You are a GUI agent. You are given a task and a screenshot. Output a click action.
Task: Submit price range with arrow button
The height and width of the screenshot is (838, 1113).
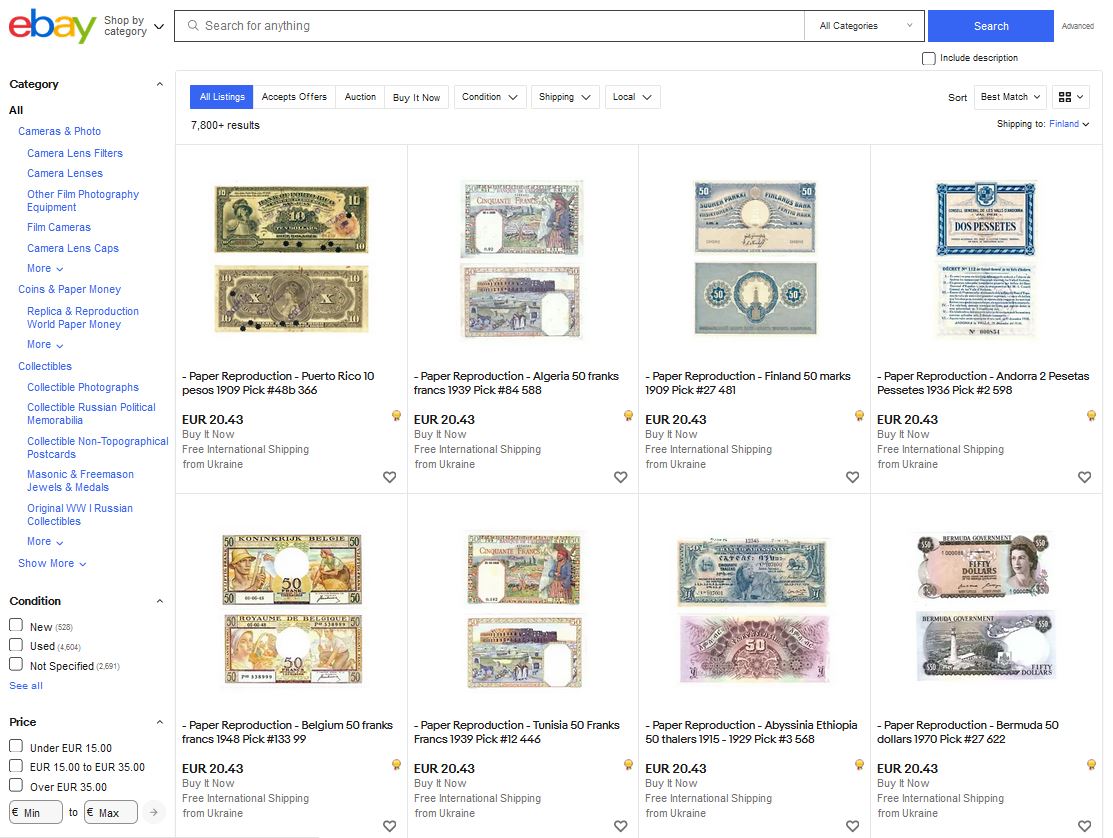point(153,812)
